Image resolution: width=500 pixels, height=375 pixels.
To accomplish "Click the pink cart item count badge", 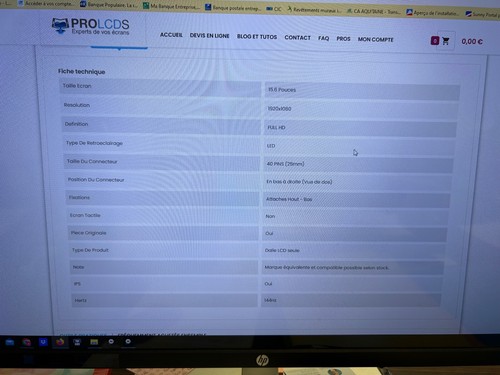I will [435, 41].
